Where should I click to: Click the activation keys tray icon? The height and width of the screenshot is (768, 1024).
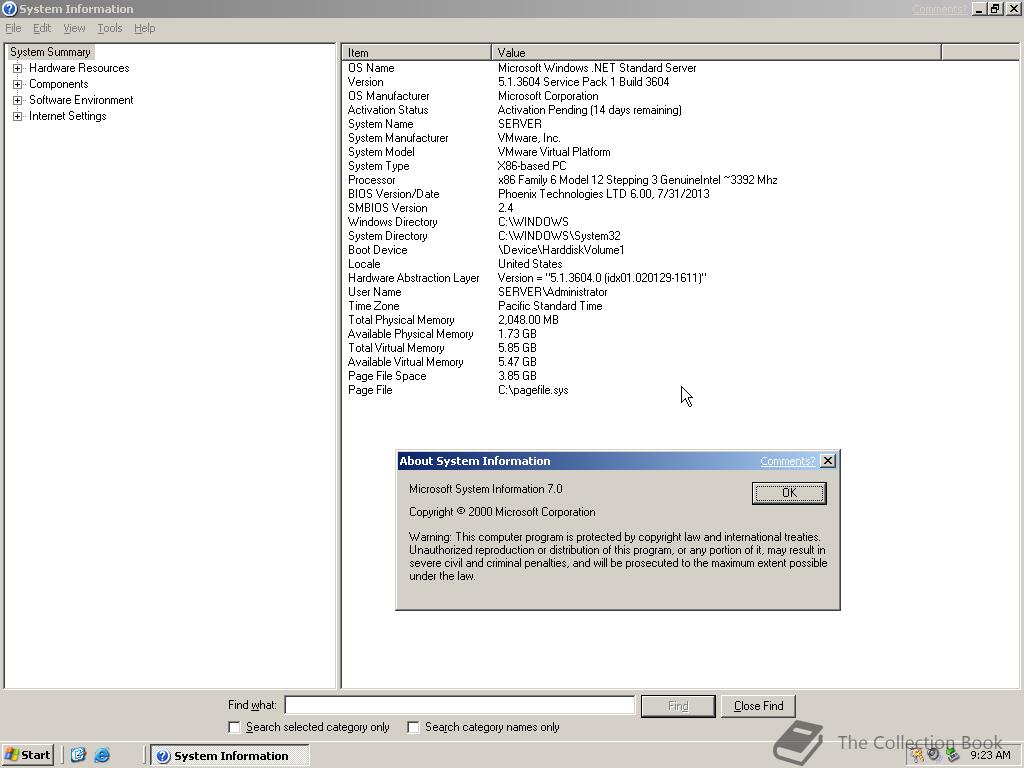pyautogui.click(x=918, y=756)
